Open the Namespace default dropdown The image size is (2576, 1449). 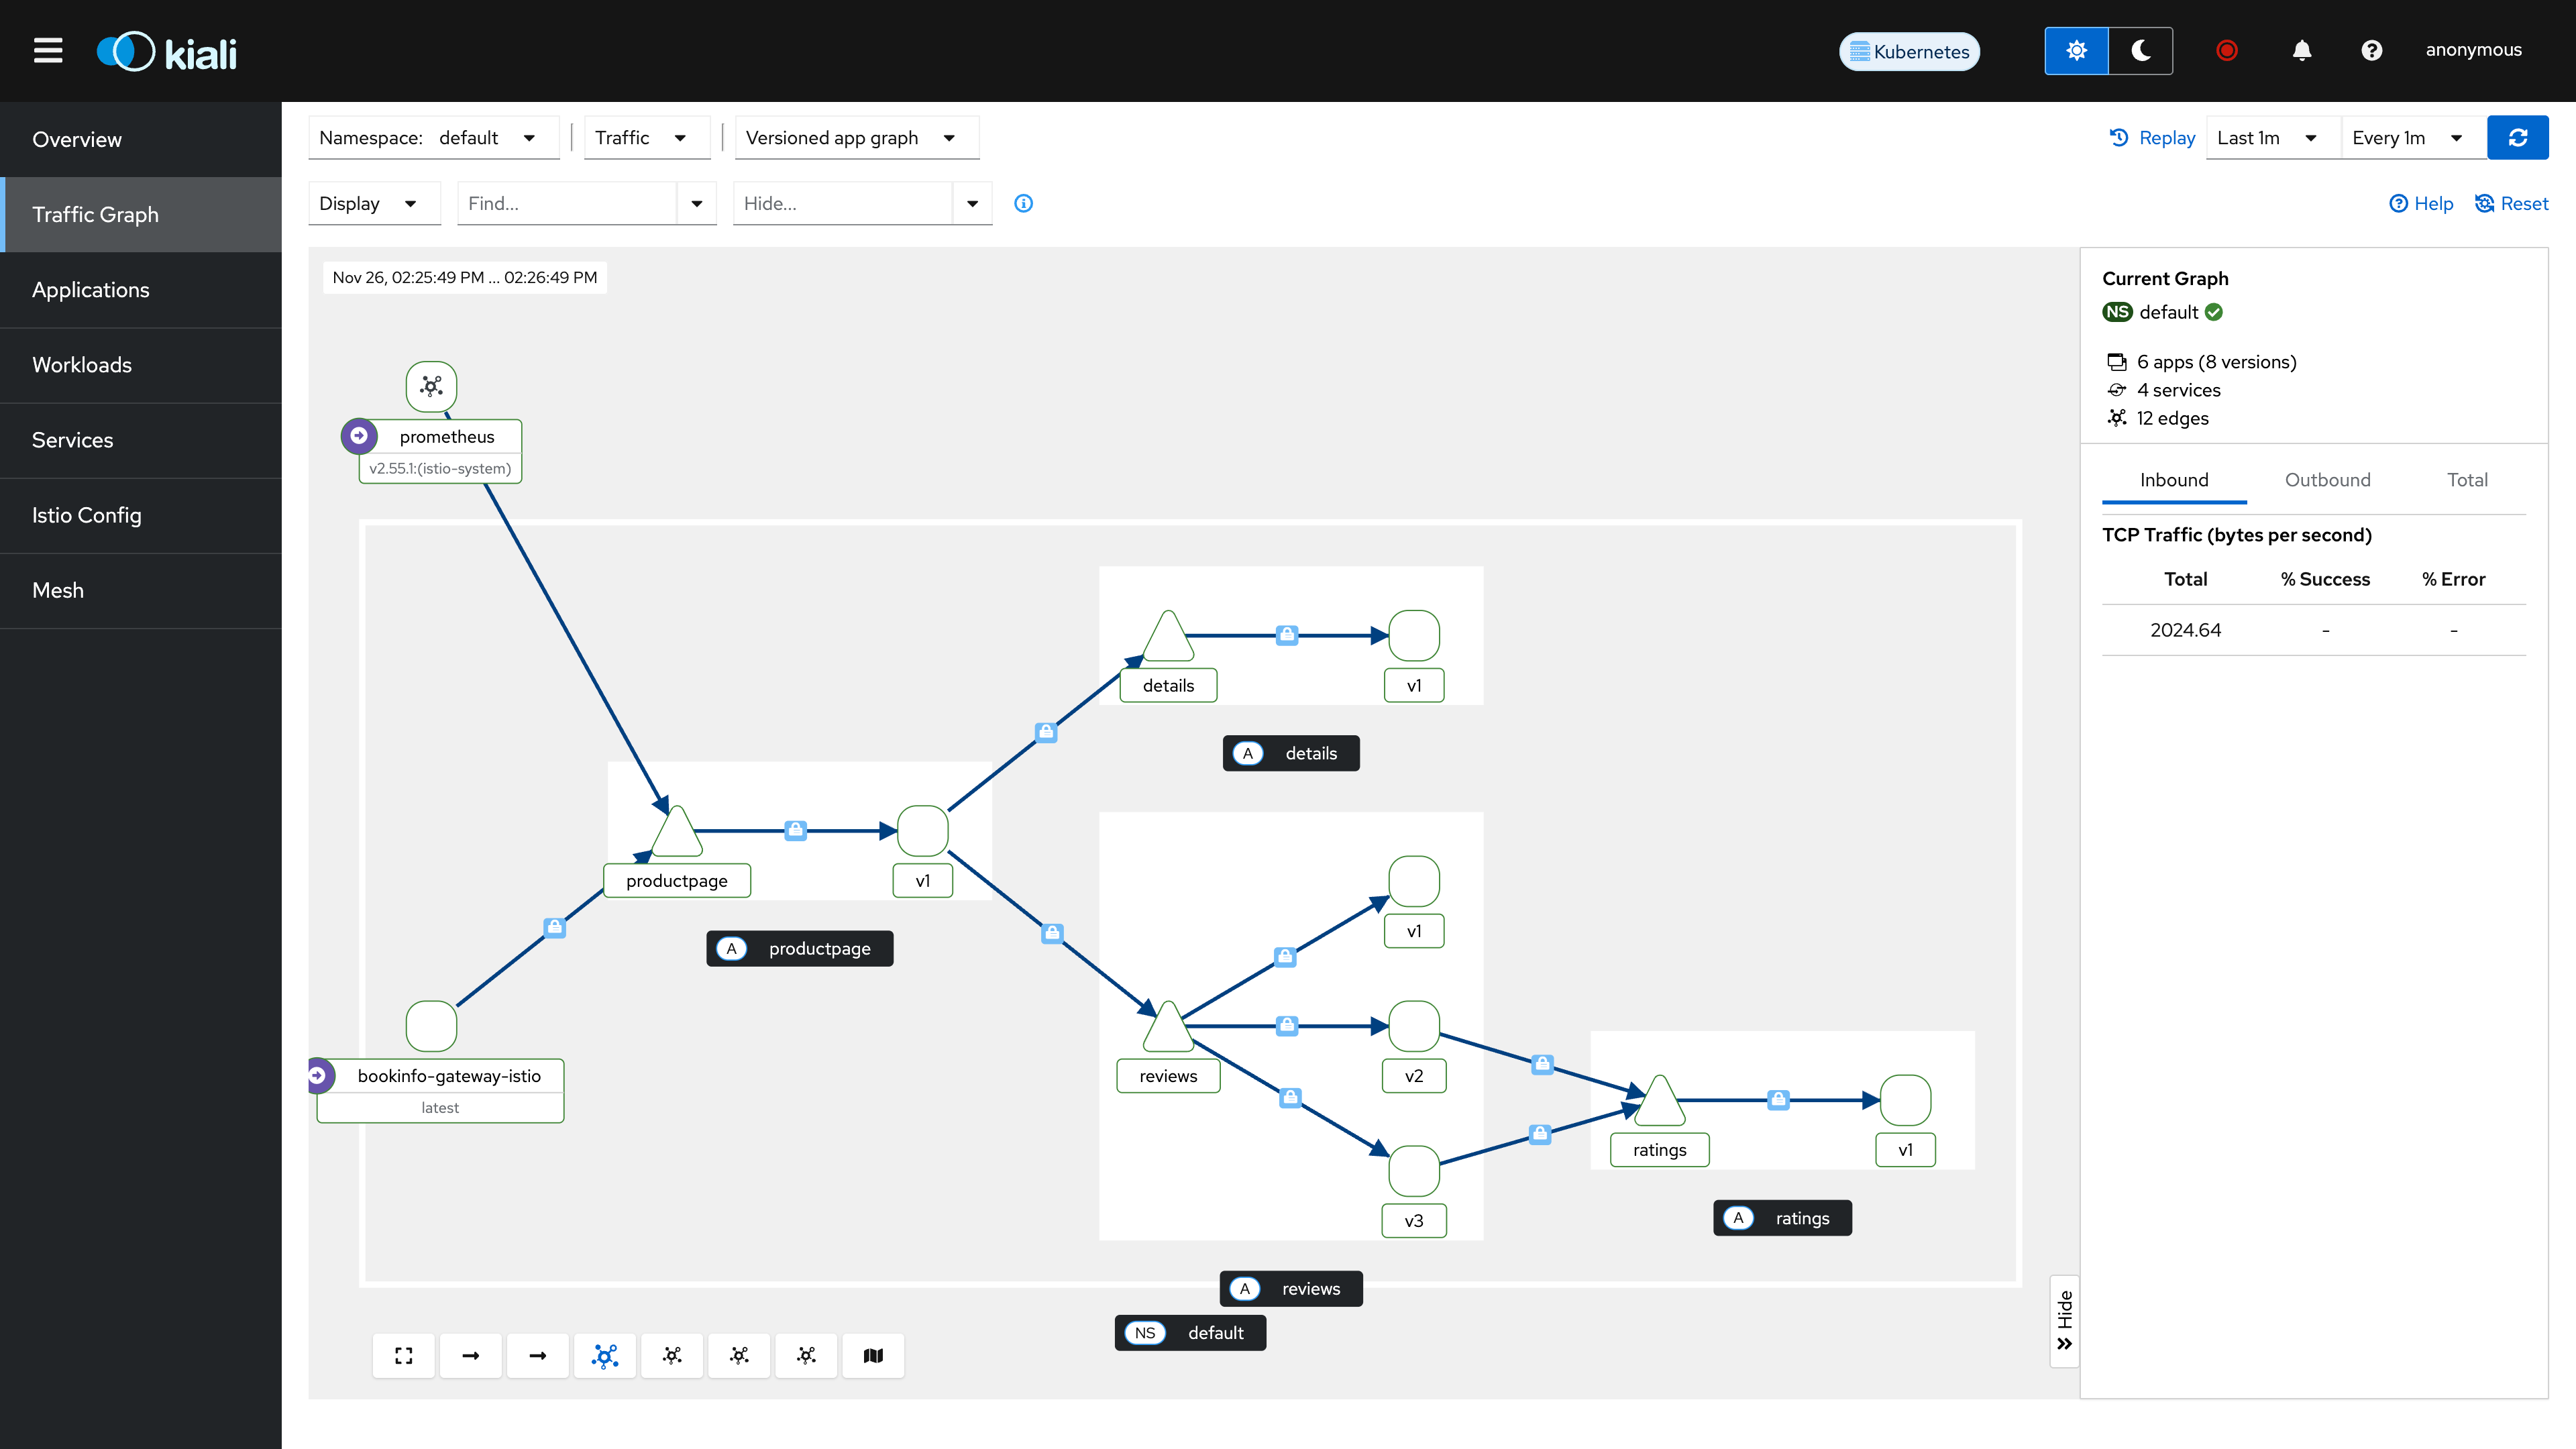pos(433,138)
